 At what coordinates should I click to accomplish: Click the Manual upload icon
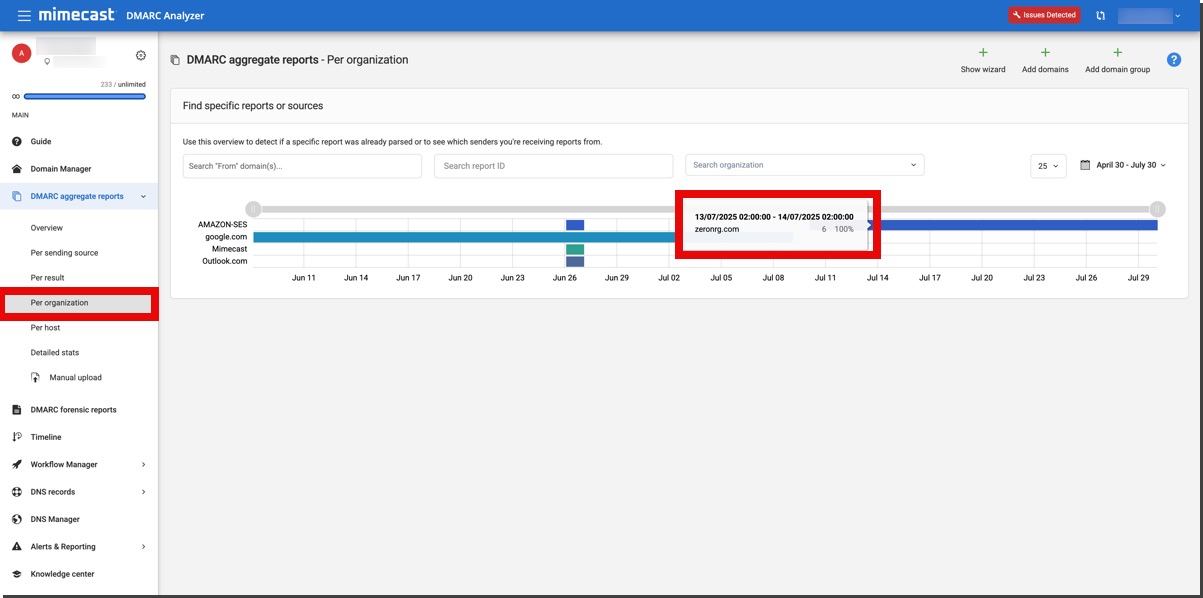36,378
